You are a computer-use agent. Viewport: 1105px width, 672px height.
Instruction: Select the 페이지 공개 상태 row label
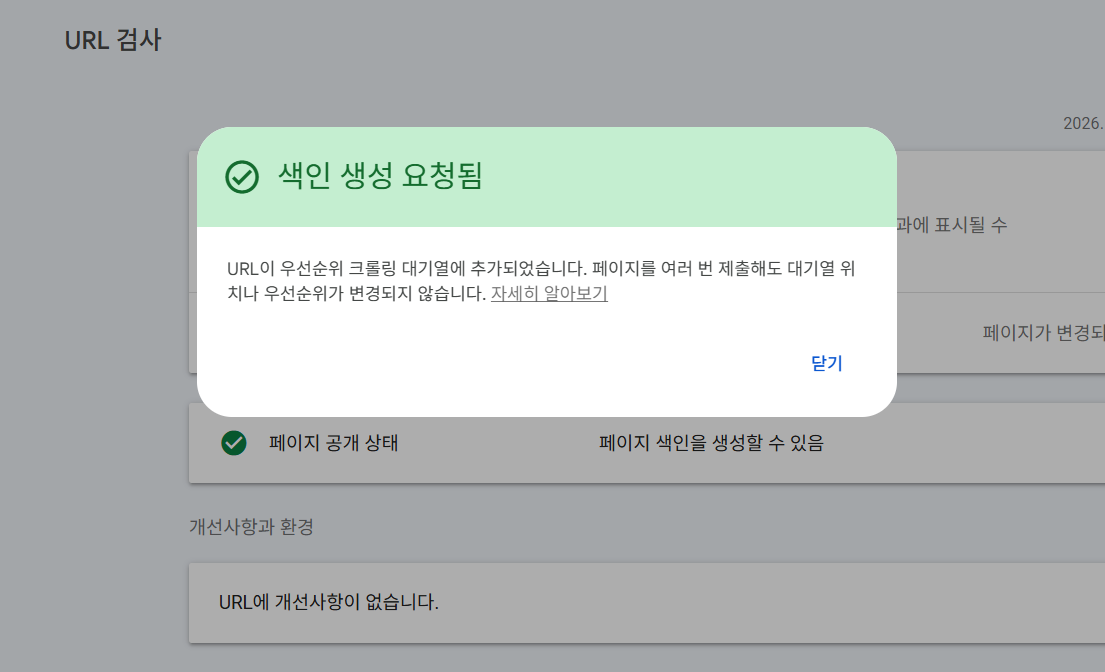[x=333, y=443]
